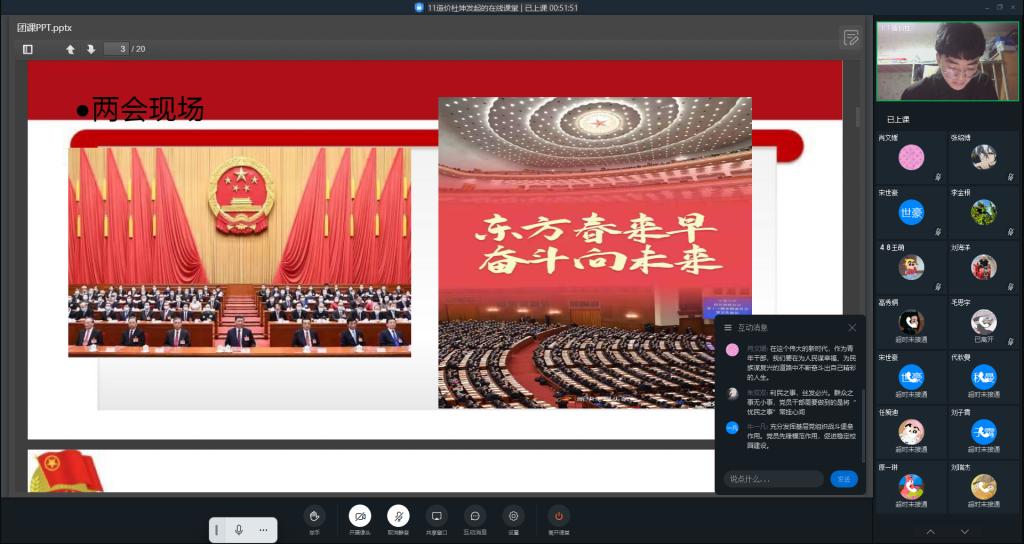Open the floating bar three-dots menu
The image size is (1024, 544).
pos(263,529)
